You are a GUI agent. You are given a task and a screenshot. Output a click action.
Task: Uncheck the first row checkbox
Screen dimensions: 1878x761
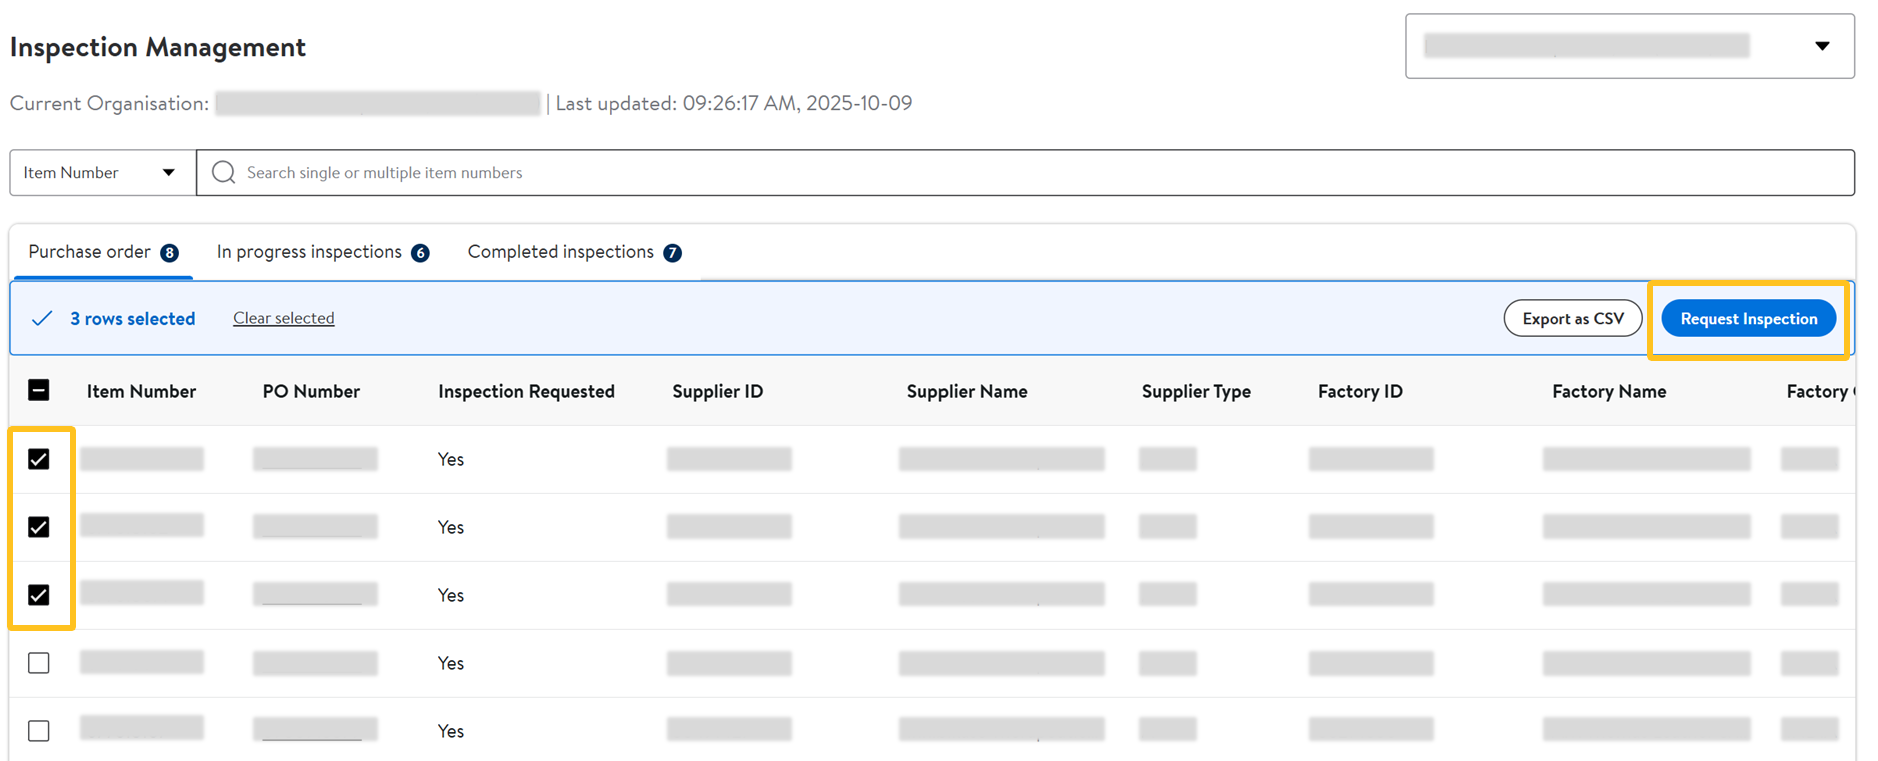point(39,459)
